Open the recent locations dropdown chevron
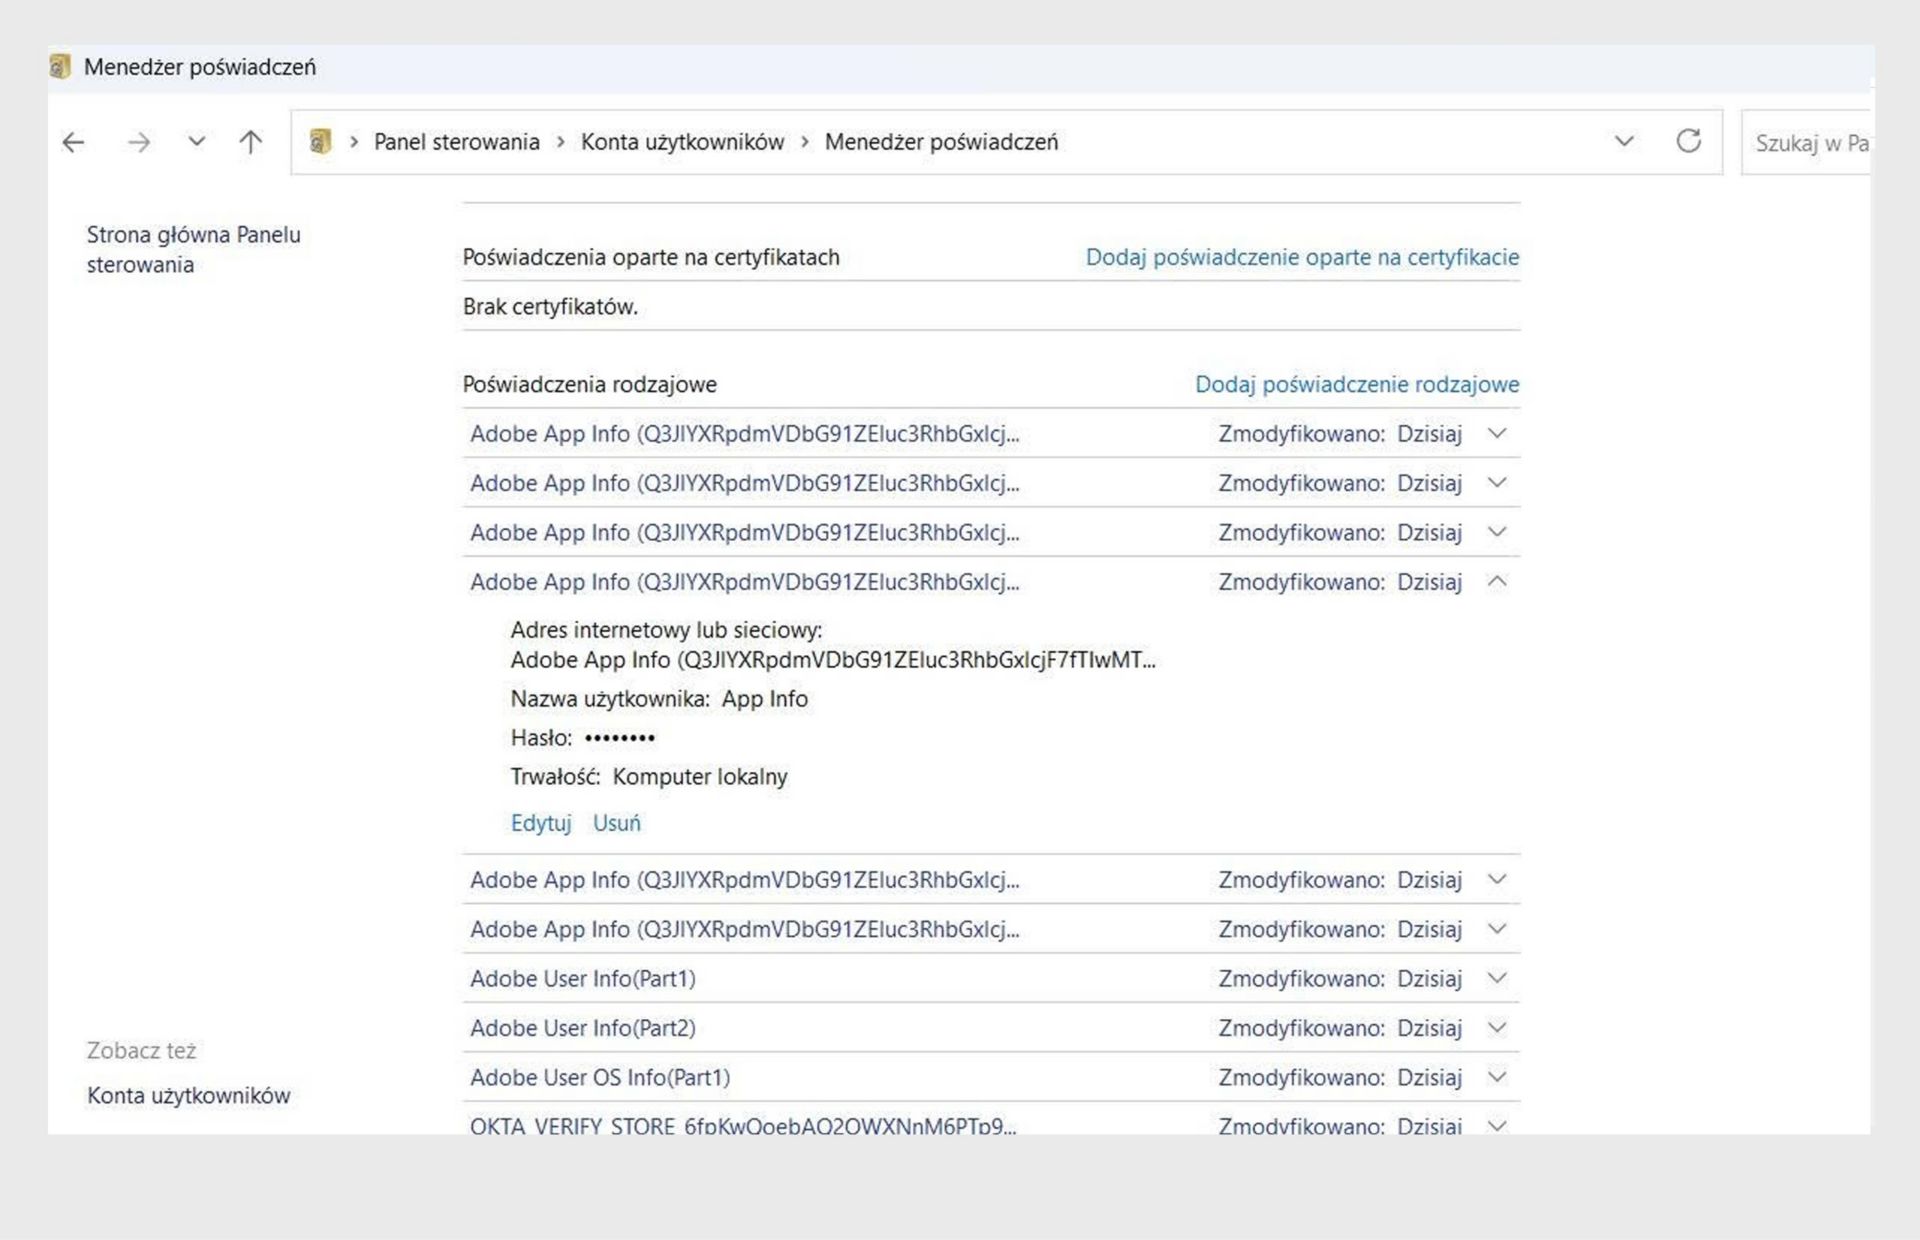 pyautogui.click(x=197, y=142)
